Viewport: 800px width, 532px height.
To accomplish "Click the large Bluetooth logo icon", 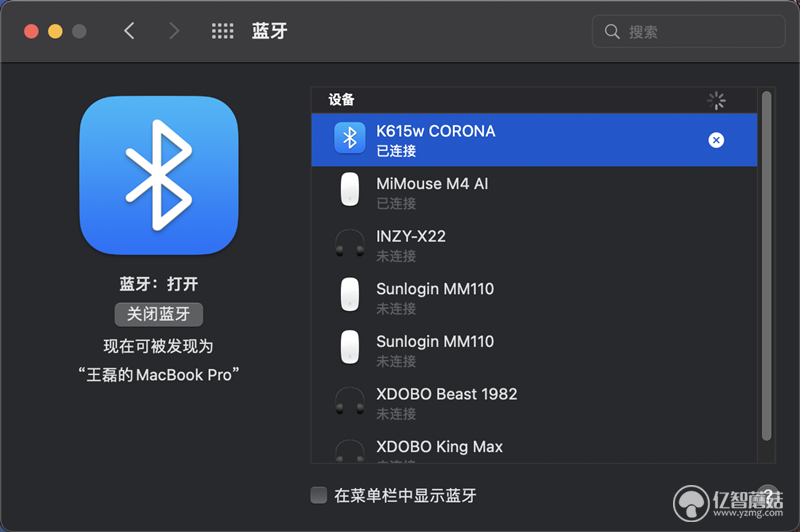I will coord(159,175).
